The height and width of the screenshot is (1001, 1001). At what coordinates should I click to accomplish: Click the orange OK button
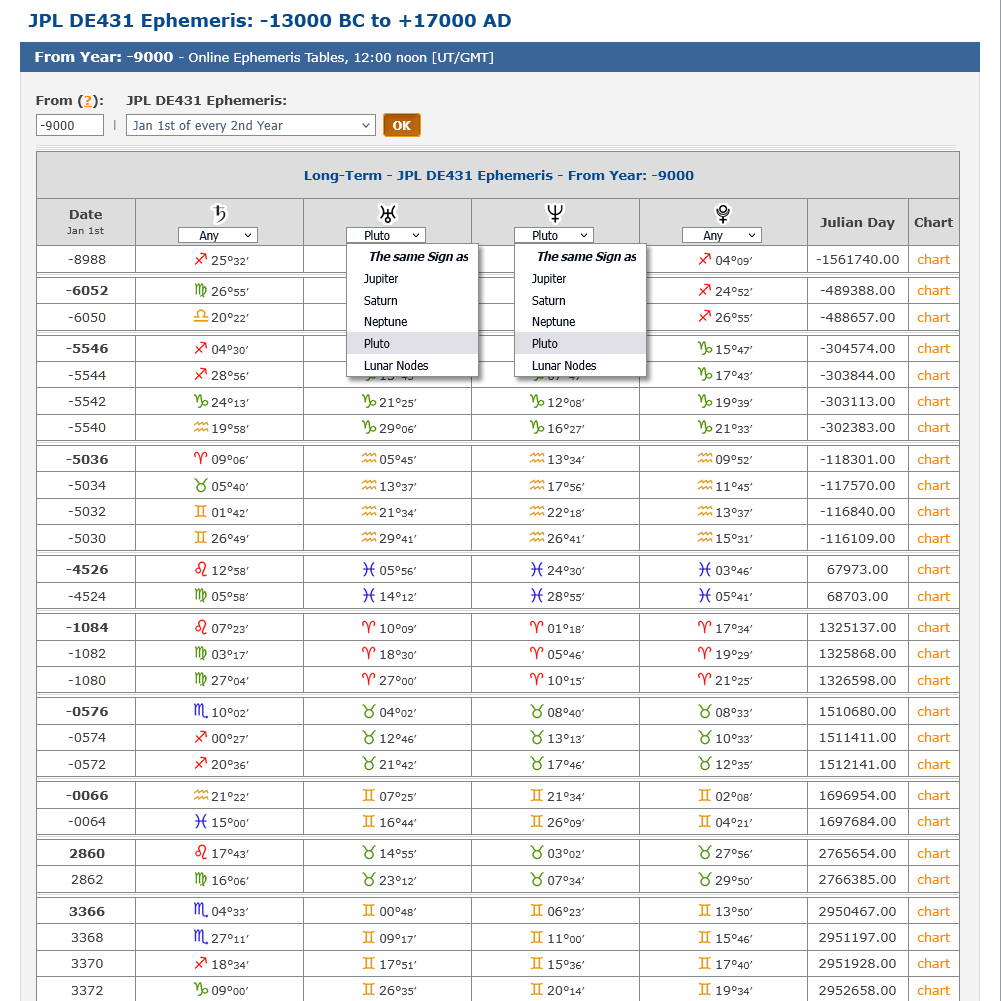(402, 125)
